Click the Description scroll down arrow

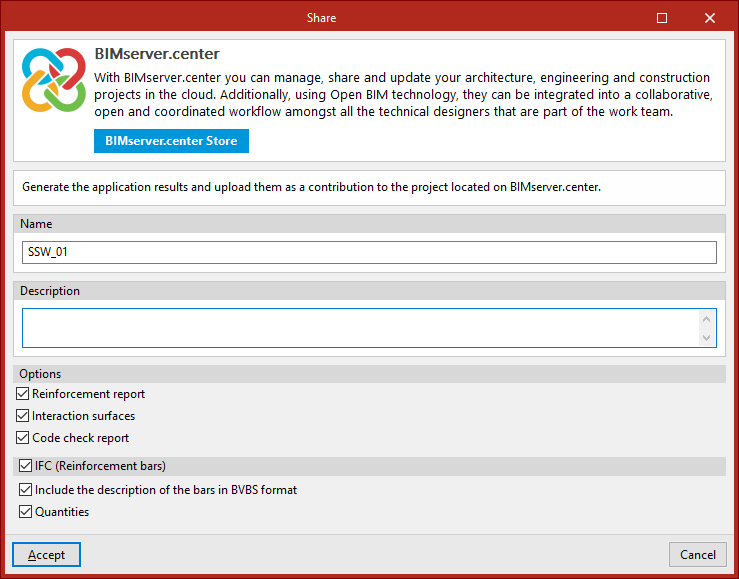(x=706, y=337)
